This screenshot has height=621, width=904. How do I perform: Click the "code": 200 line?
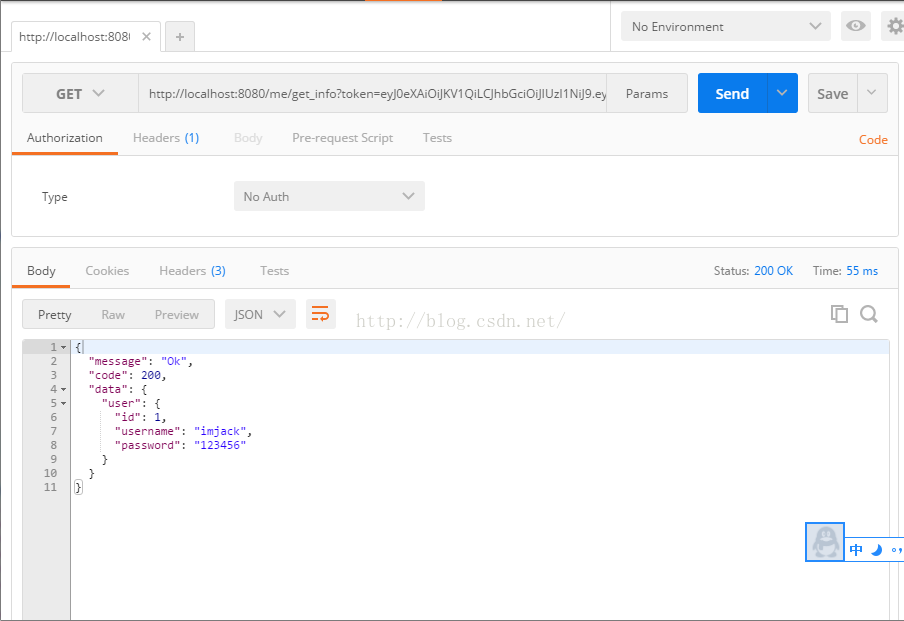pyautogui.click(x=127, y=375)
